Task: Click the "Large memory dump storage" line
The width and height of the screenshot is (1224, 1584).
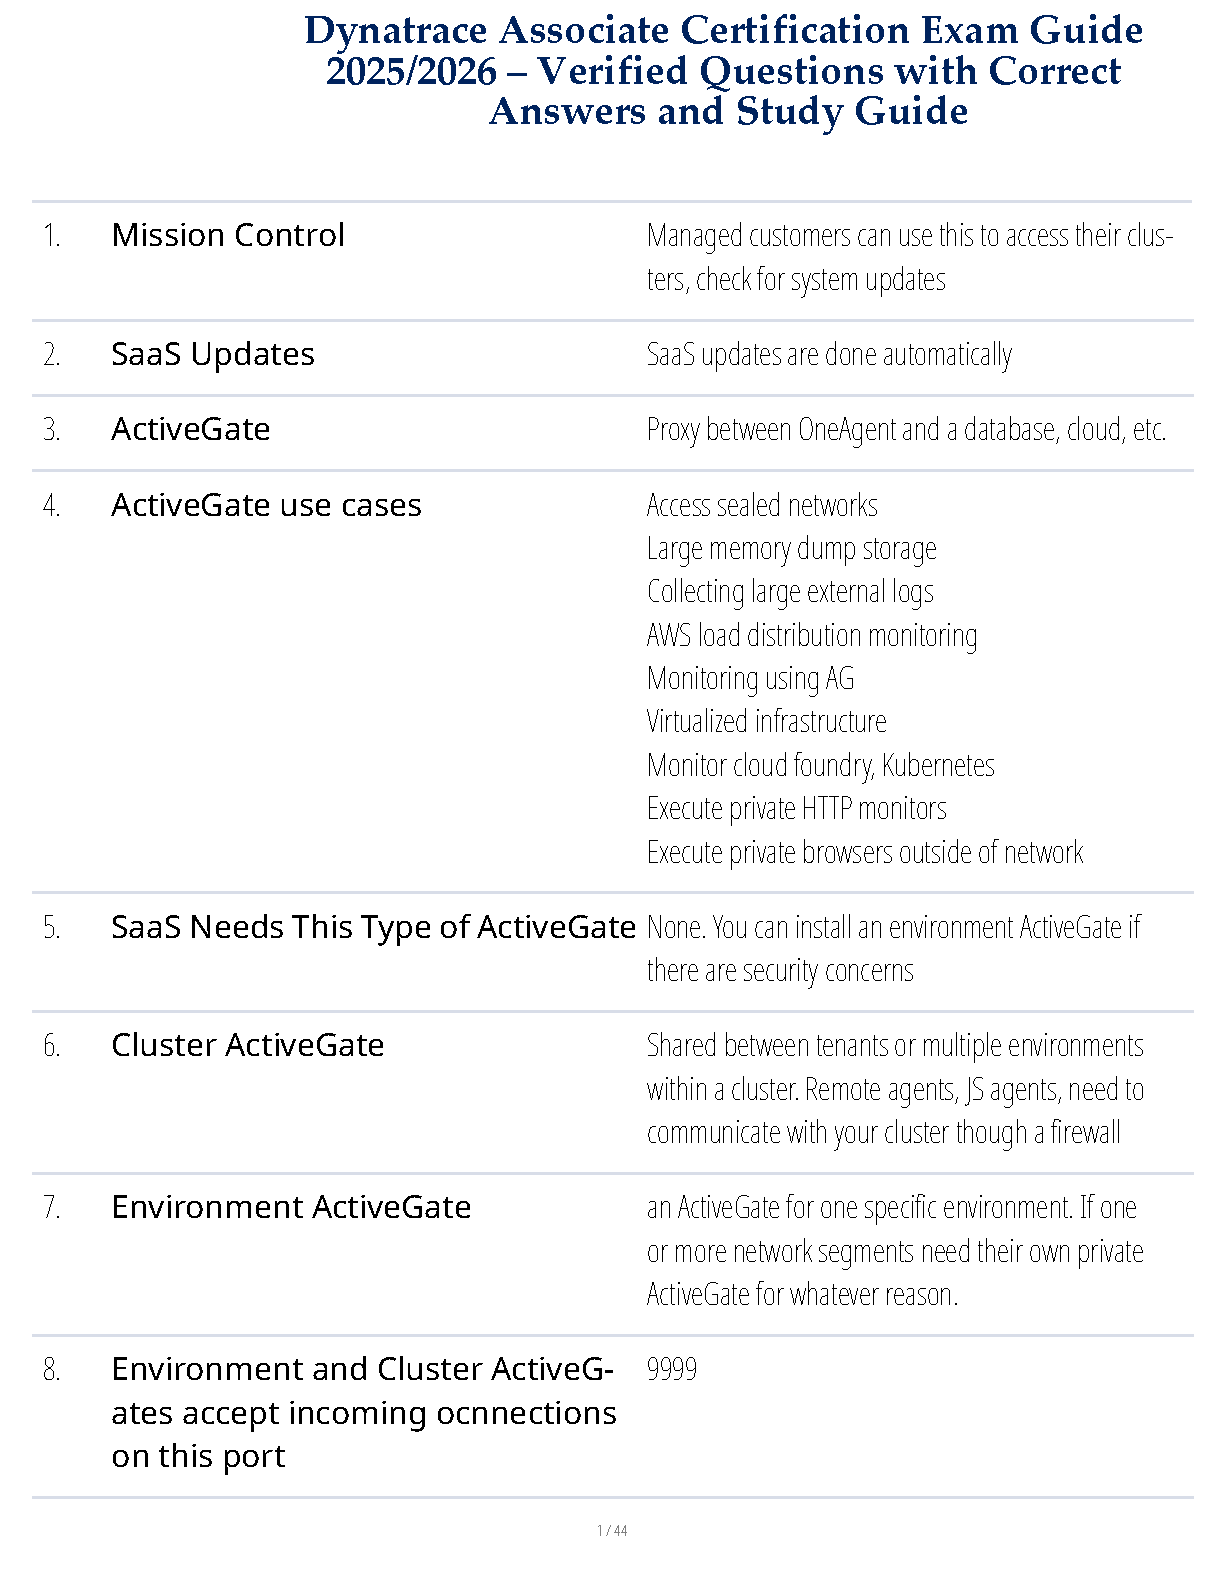Action: tap(792, 548)
